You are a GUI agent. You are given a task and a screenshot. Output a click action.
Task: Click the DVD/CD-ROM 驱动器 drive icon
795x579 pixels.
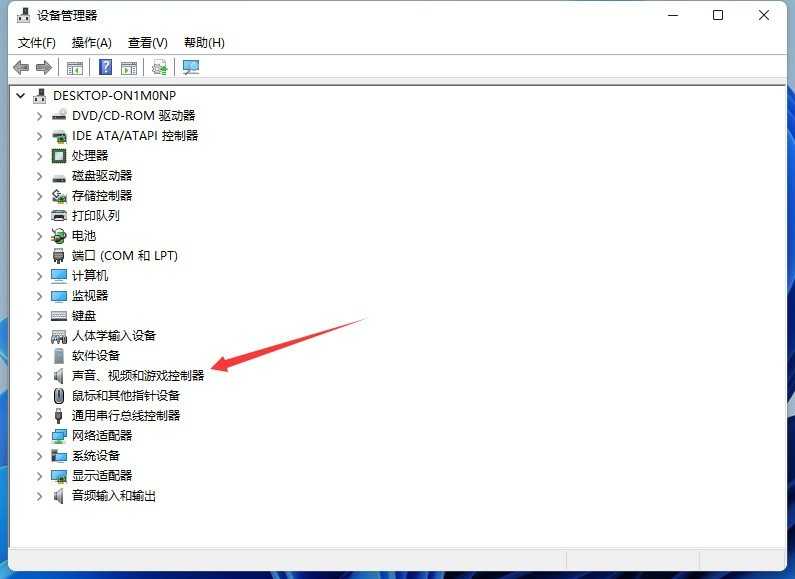(x=59, y=116)
